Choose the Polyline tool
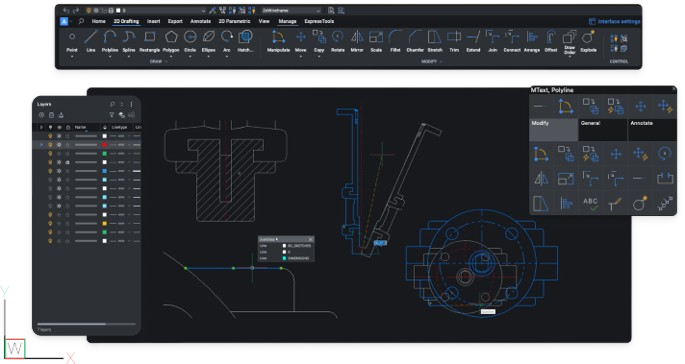Viewport: 685px width, 364px height. pyautogui.click(x=110, y=37)
